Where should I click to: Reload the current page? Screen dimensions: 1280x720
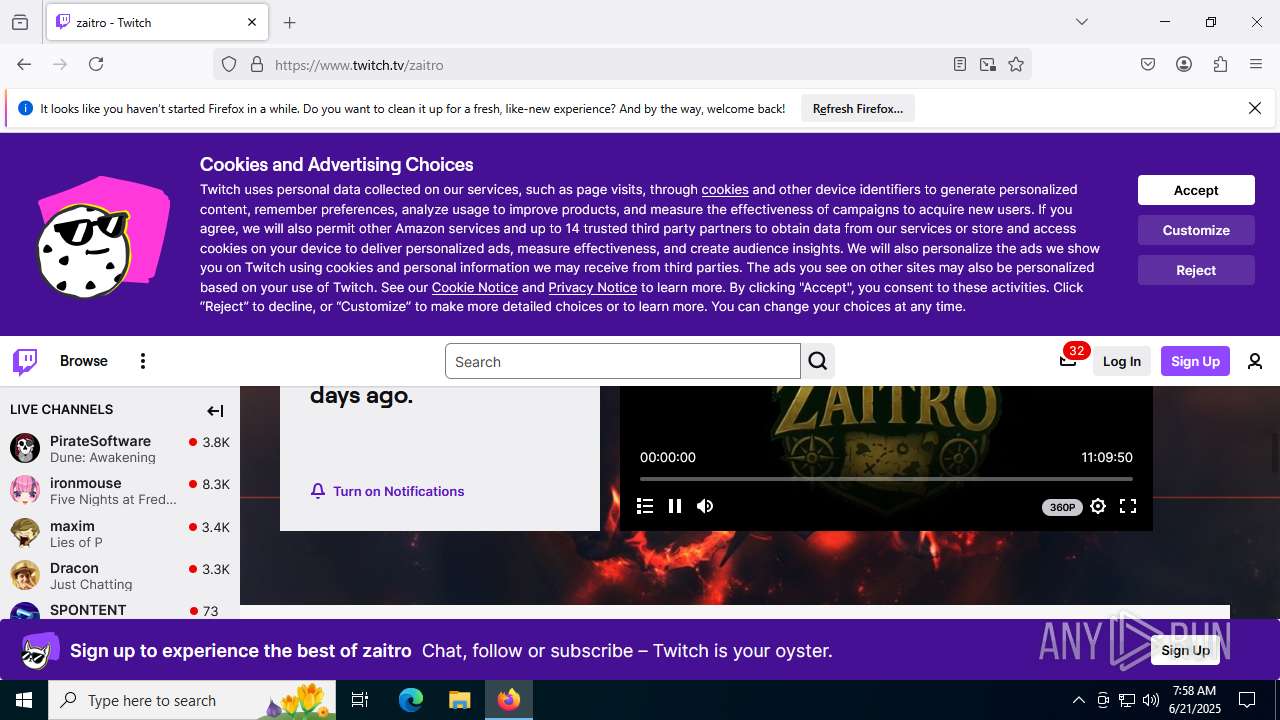tap(96, 64)
